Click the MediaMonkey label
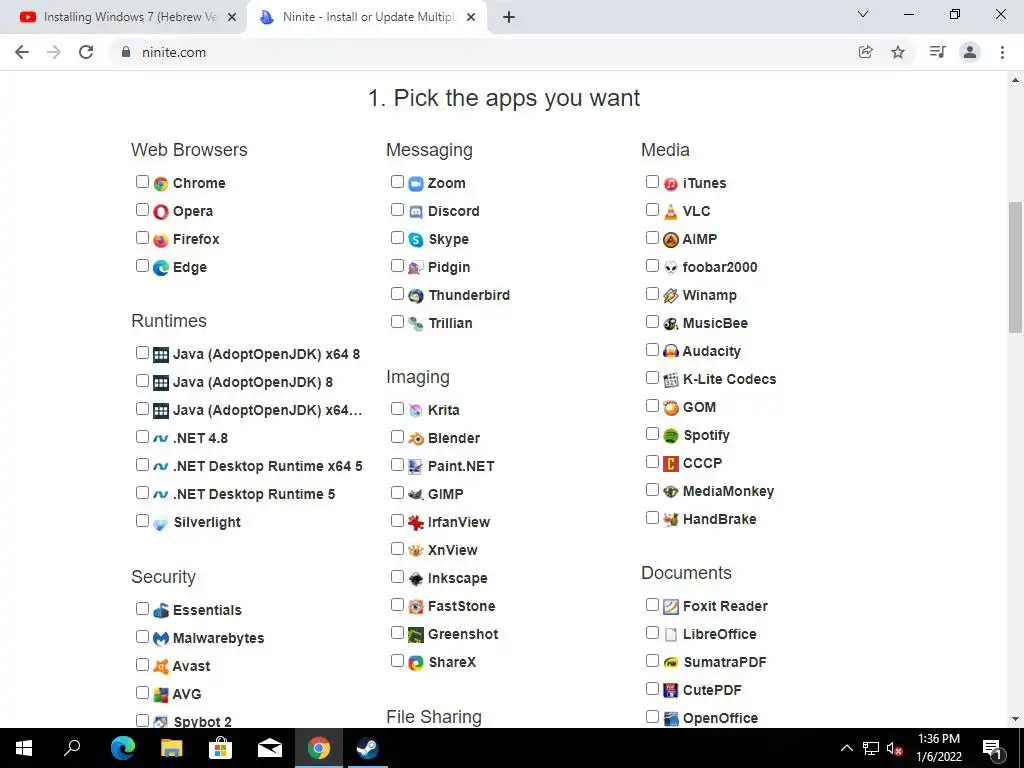1024x768 pixels. (x=728, y=492)
